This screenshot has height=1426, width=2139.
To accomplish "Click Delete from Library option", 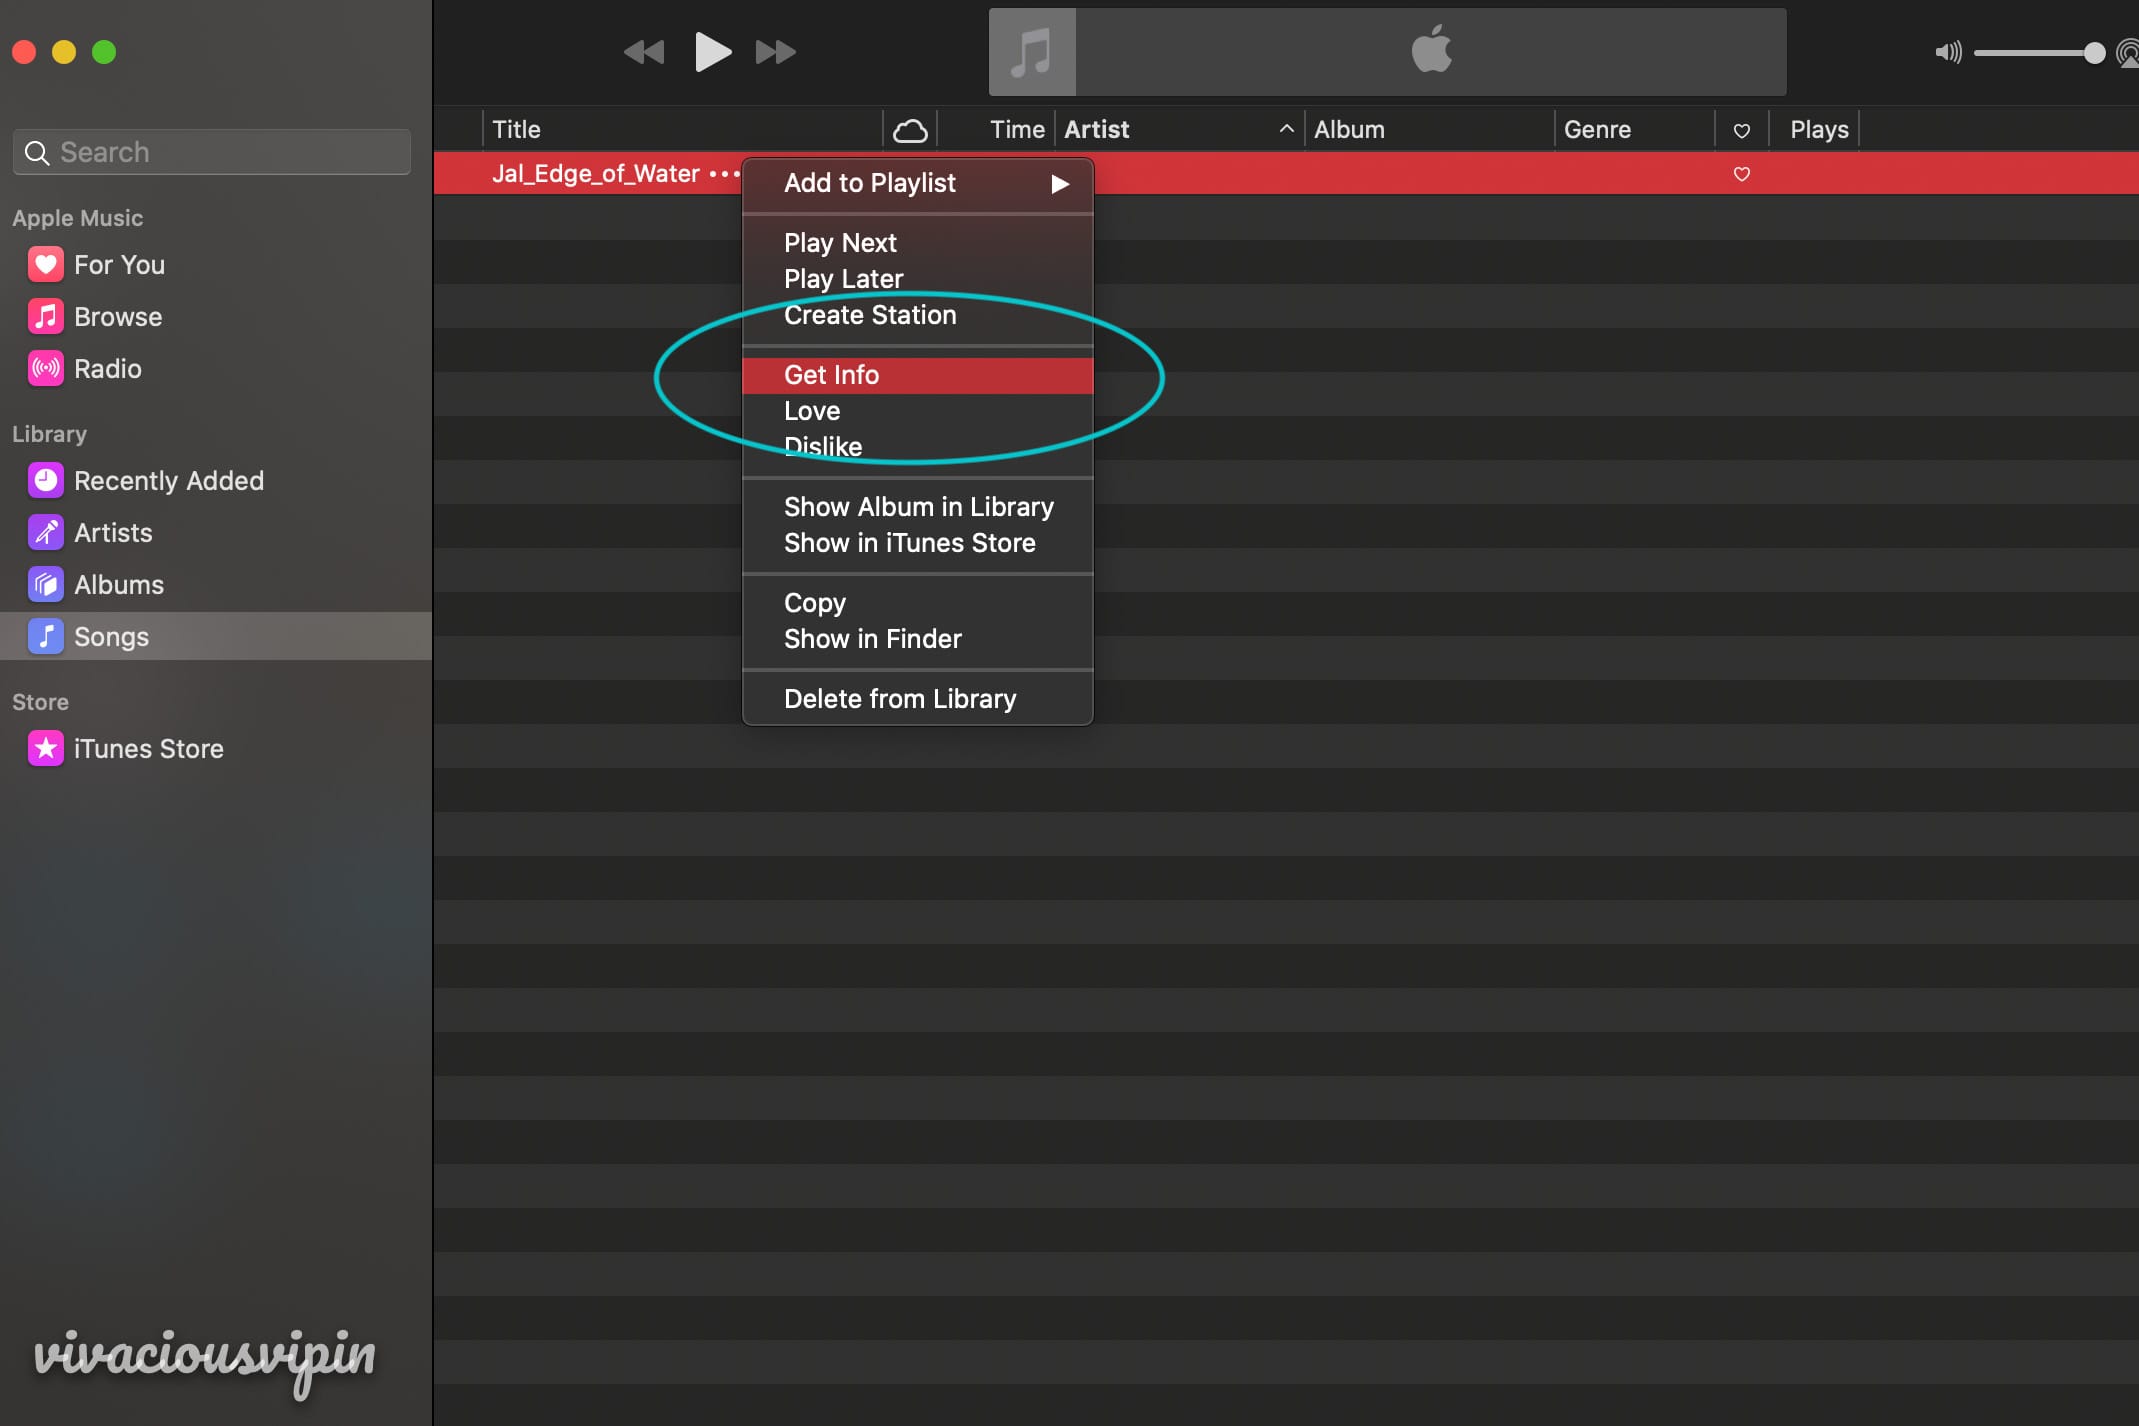I will [x=899, y=697].
